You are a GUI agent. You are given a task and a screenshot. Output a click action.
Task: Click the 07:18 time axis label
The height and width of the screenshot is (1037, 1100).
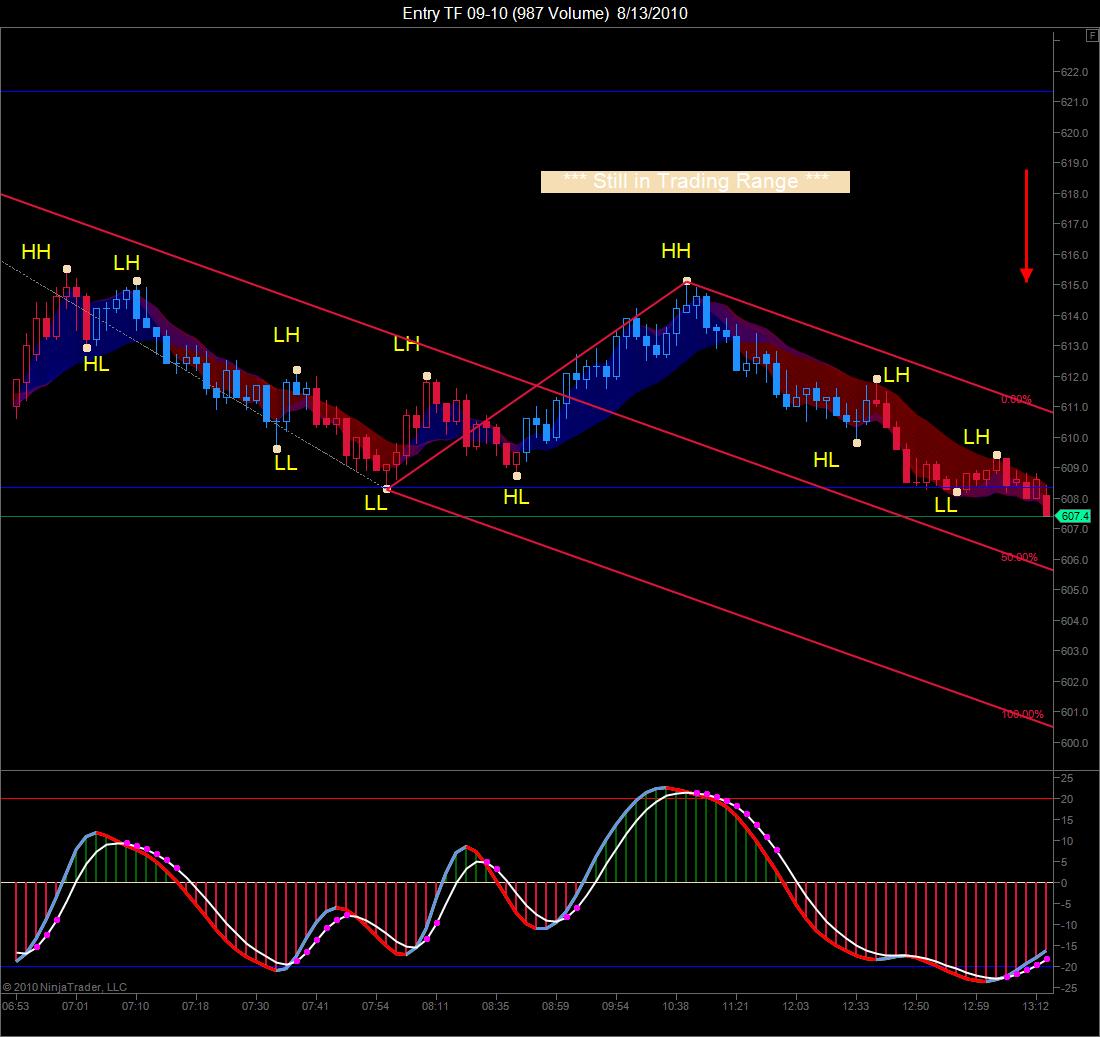195,1006
